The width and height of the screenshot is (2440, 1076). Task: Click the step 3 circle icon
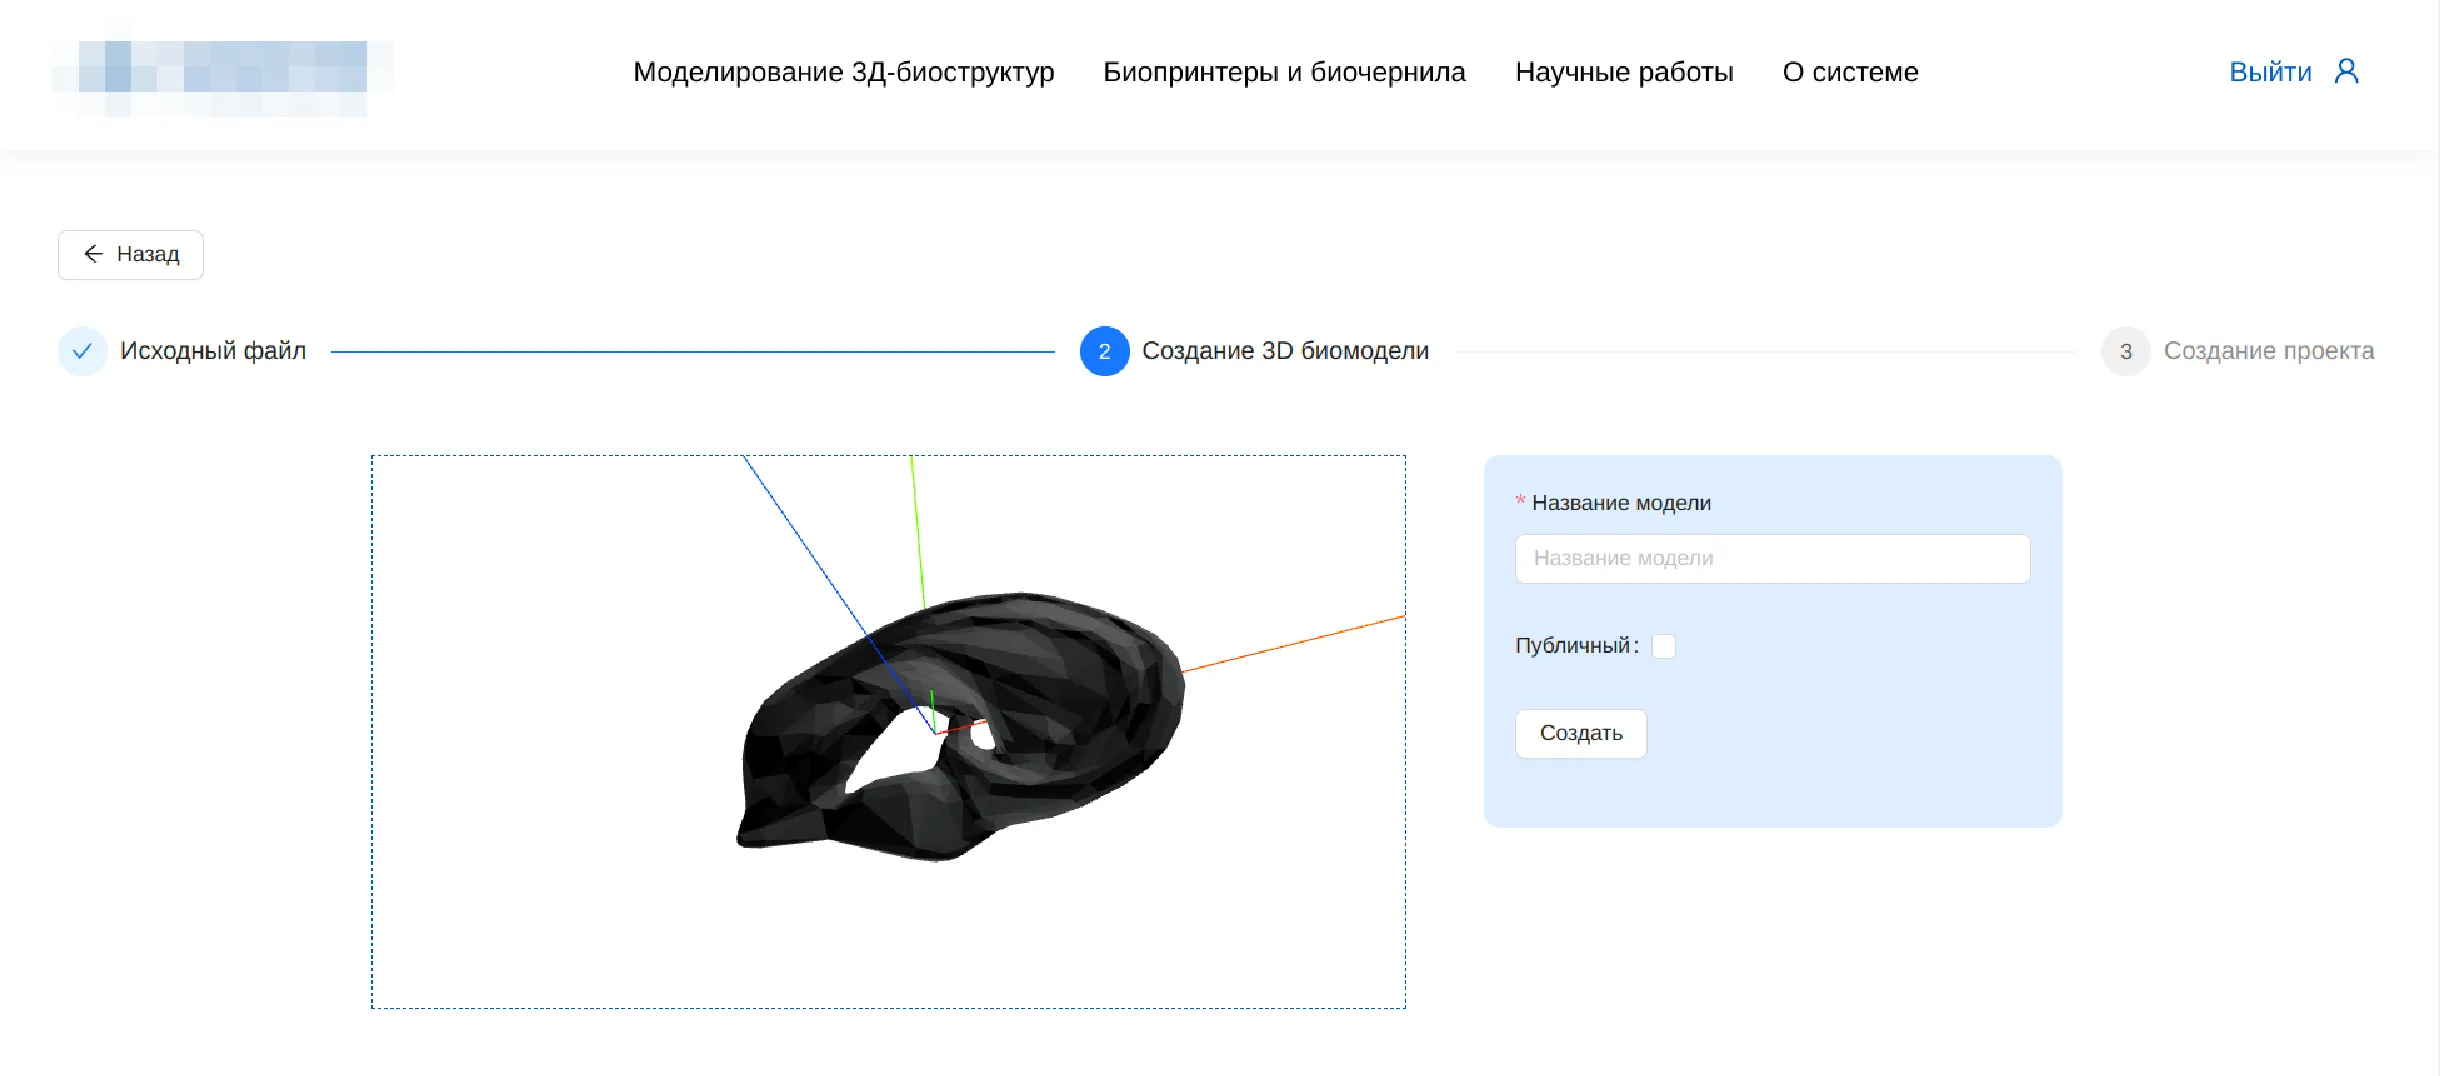point(2125,351)
